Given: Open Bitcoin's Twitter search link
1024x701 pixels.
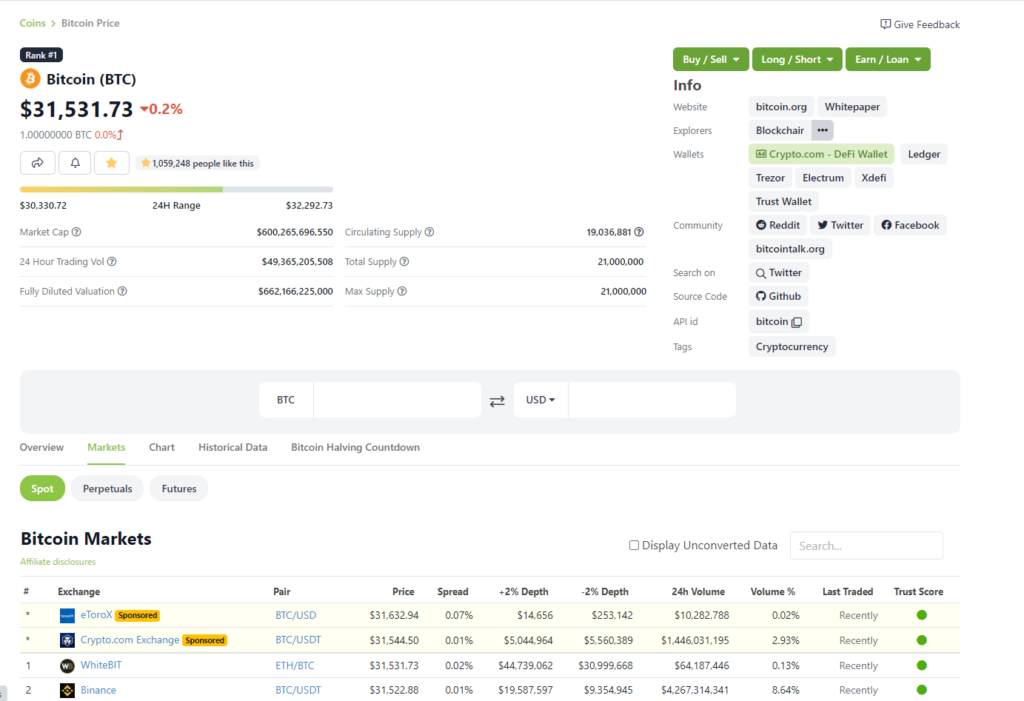Looking at the screenshot, I should (778, 272).
